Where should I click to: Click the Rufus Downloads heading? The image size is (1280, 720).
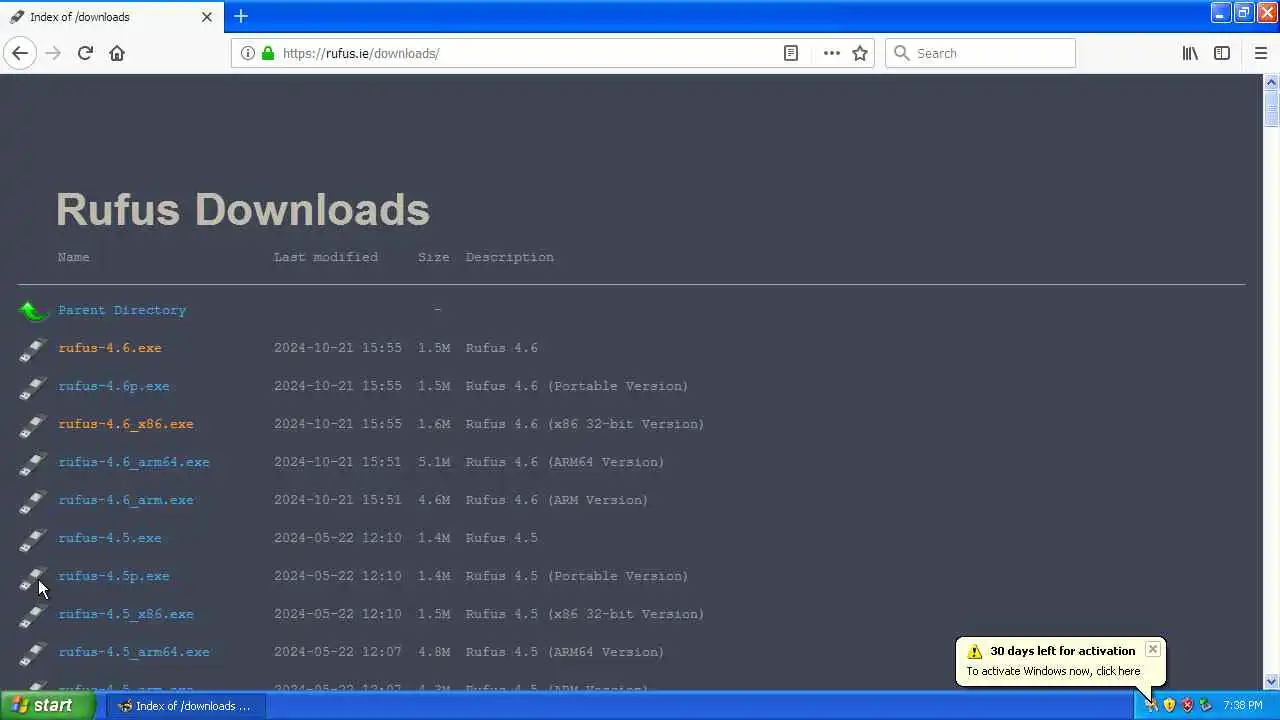243,210
